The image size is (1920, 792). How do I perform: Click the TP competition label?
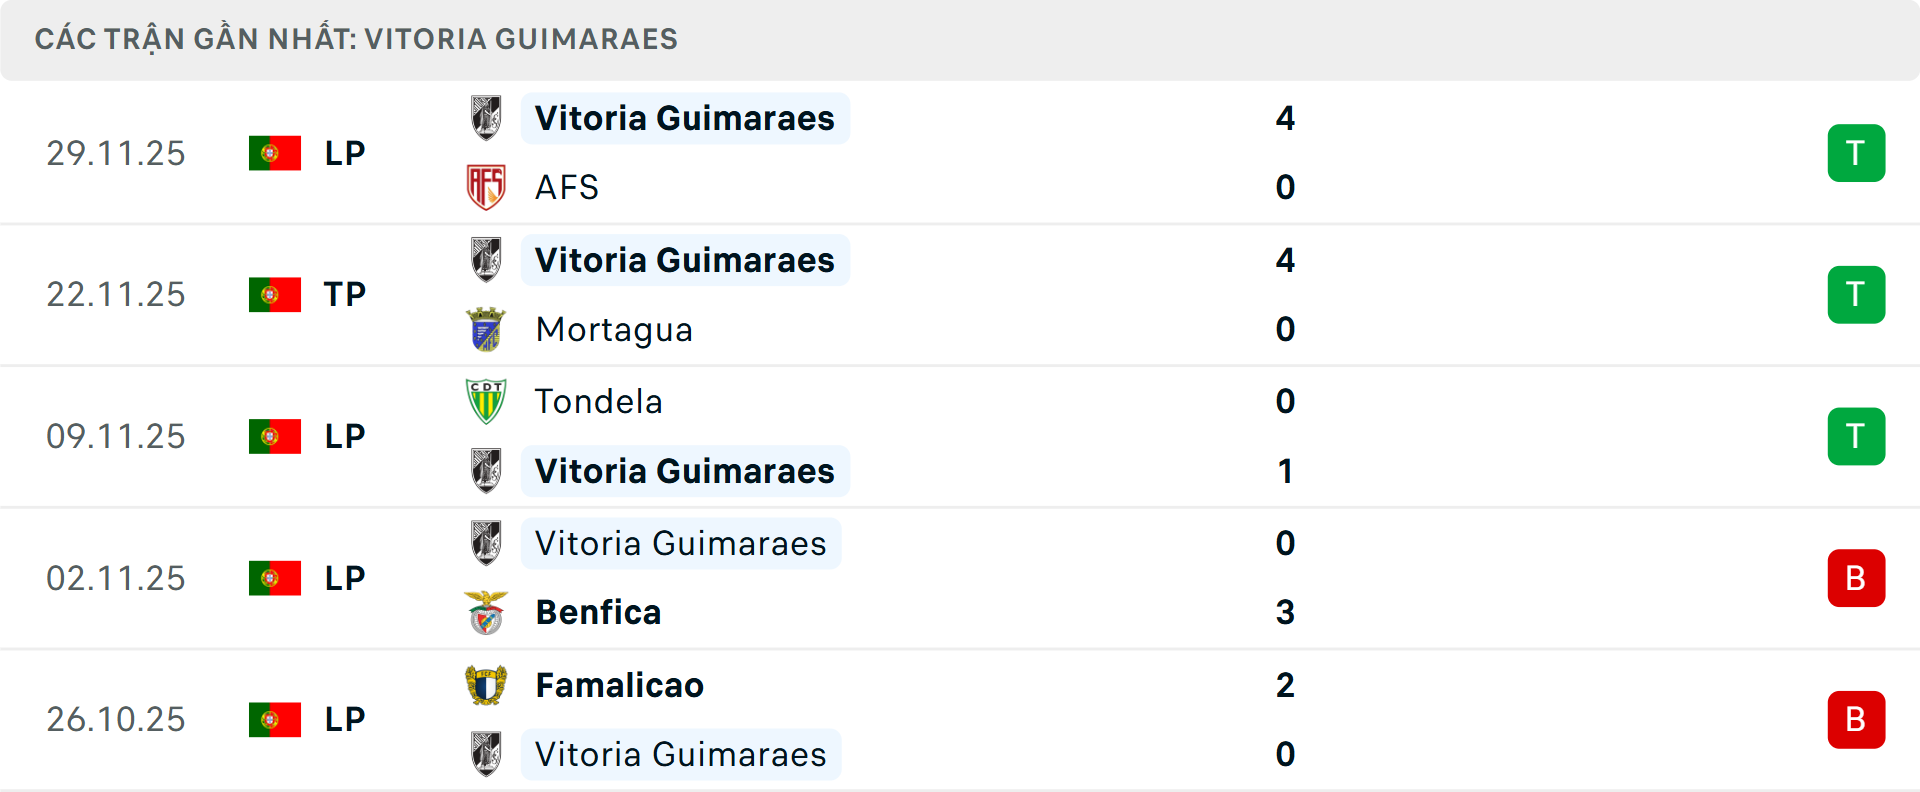click(x=345, y=295)
